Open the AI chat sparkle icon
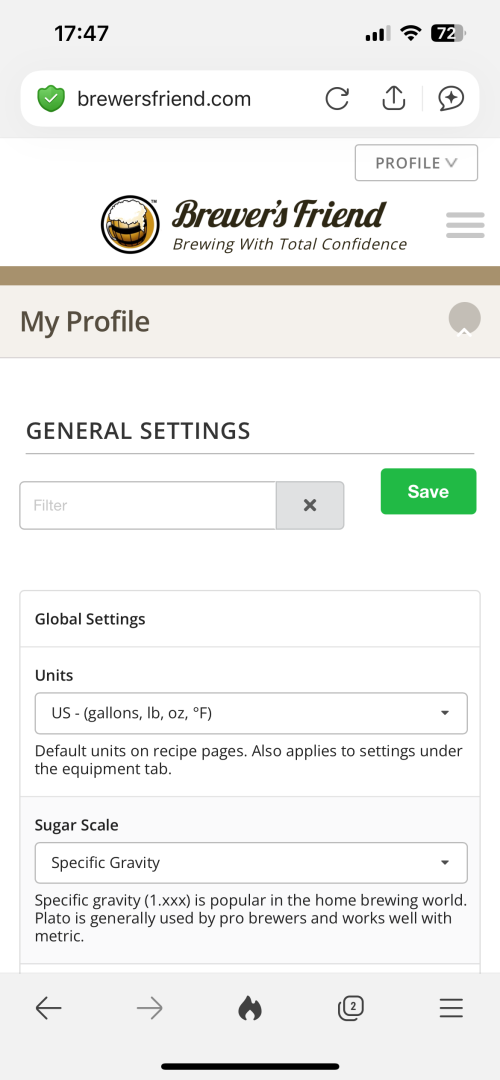500x1080 pixels. coord(451,98)
